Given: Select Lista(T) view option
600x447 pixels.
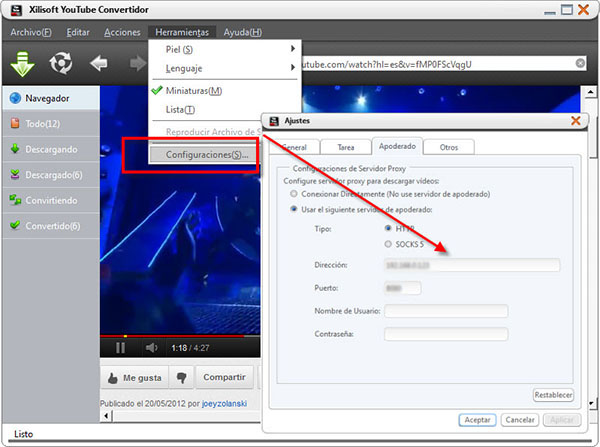Looking at the screenshot, I should tap(180, 109).
